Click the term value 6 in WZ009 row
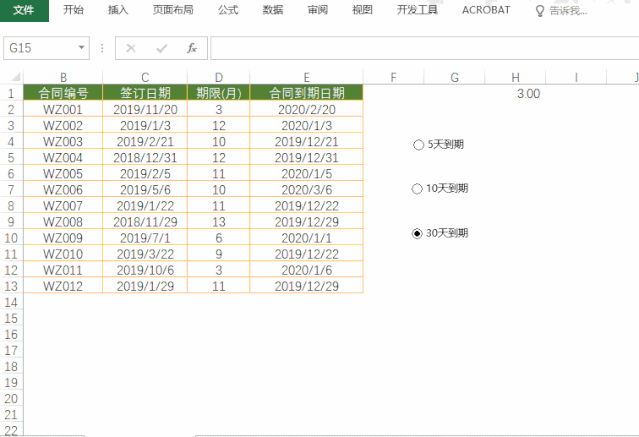The height and width of the screenshot is (437, 639). (x=219, y=238)
